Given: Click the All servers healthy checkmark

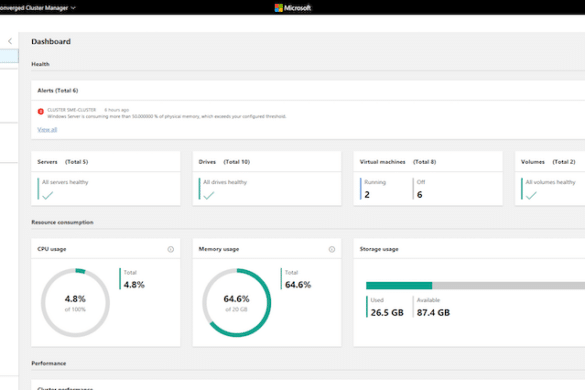Looking at the screenshot, I should (47, 195).
